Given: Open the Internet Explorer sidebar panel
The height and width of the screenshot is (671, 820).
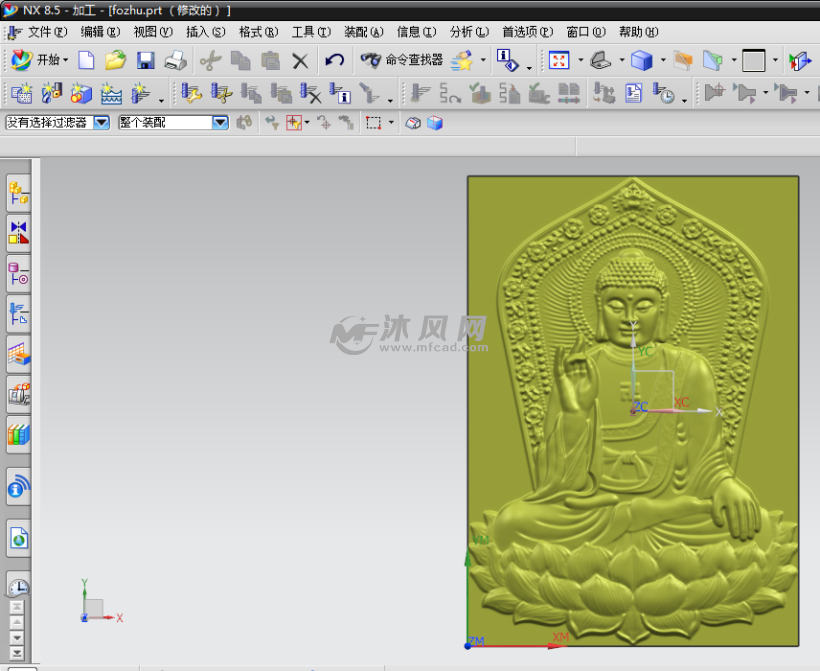Looking at the screenshot, I should (x=18, y=538).
